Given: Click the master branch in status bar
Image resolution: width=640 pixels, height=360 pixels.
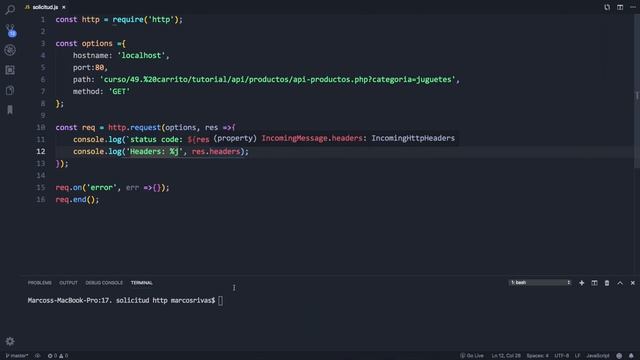Looking at the screenshot, I should (x=16, y=356).
